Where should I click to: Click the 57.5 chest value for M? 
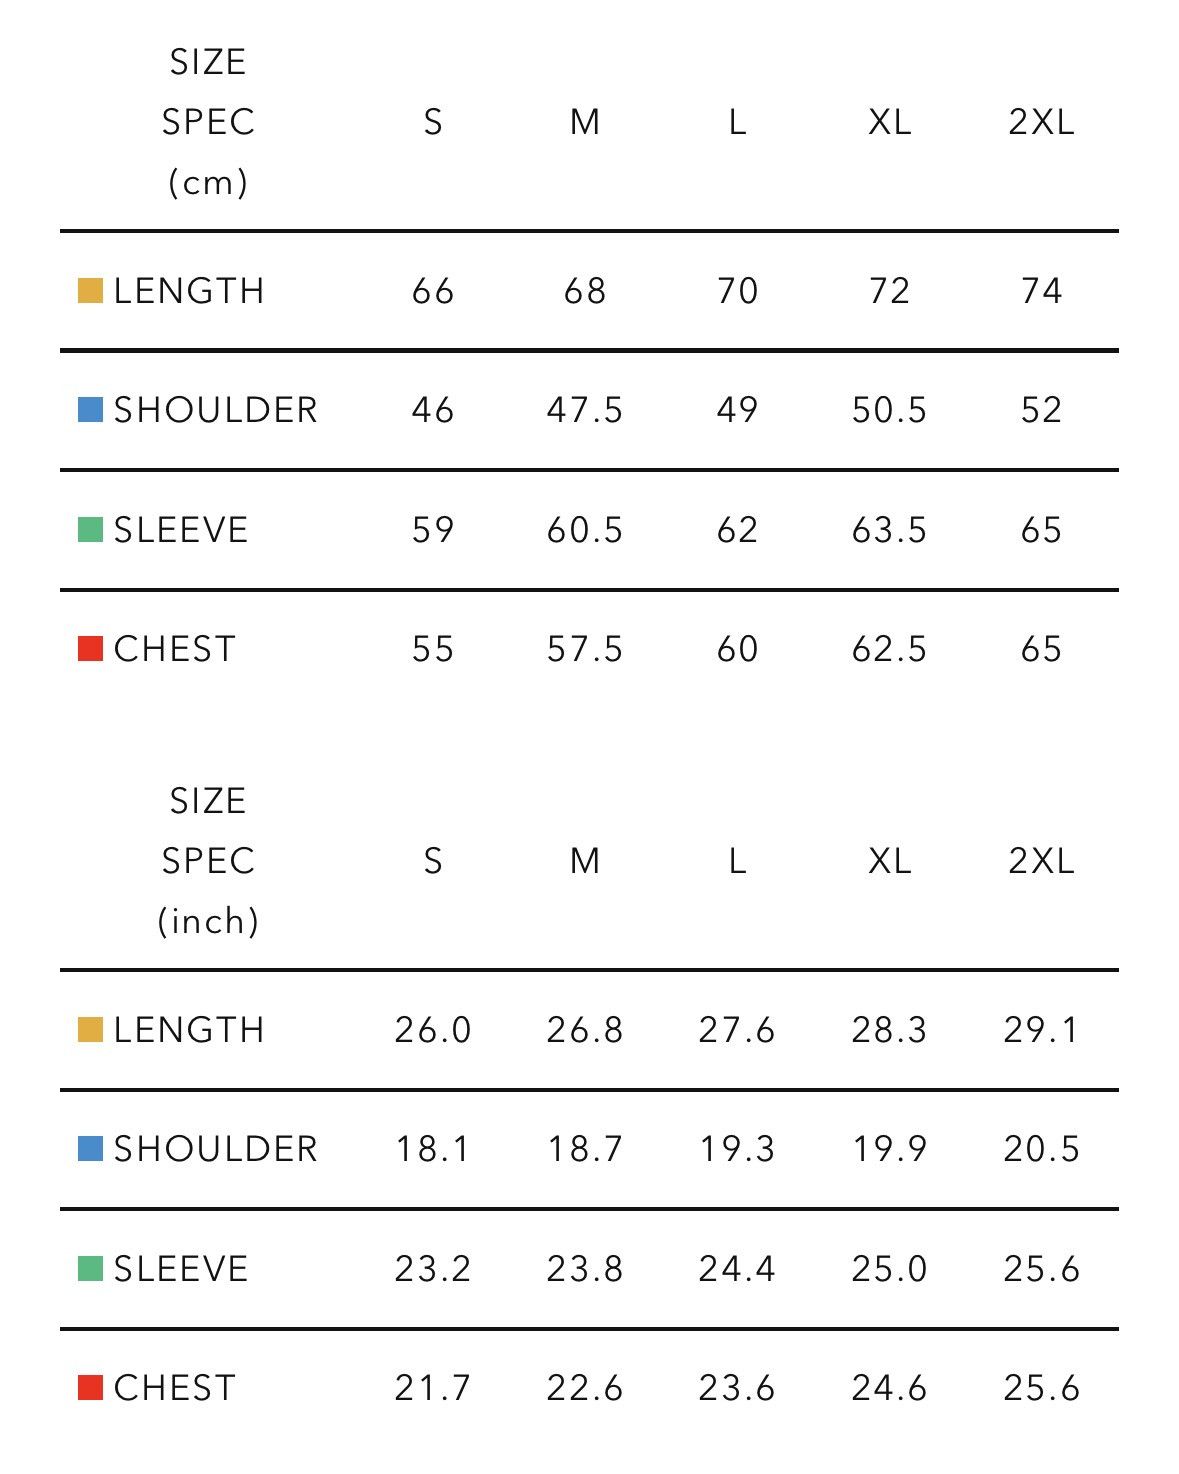pyautogui.click(x=585, y=649)
